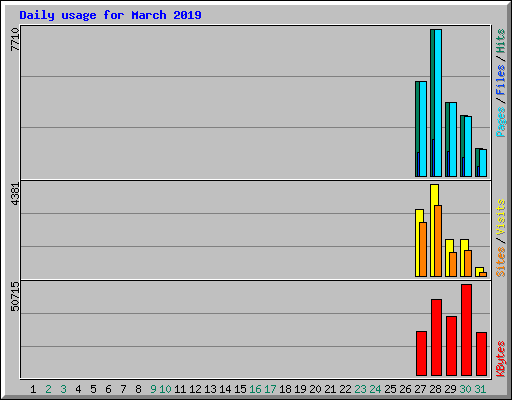Click the yellow visits bar for day 28
512x400 pixels.
tap(433, 230)
